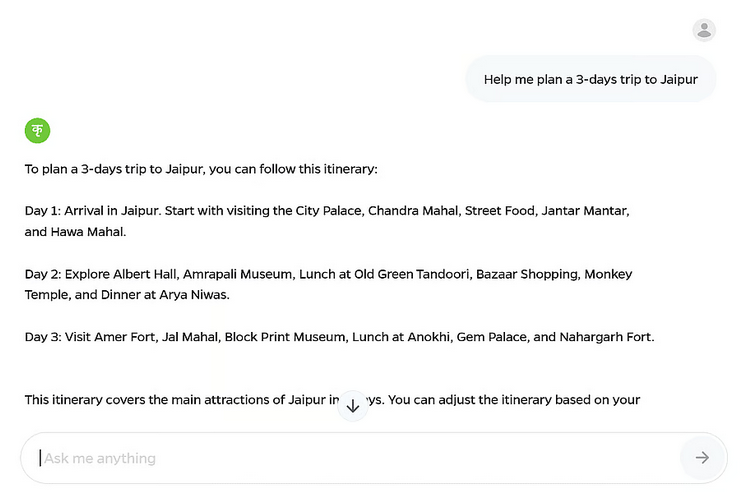Click the green Krutrim assistant avatar
The height and width of the screenshot is (492, 740).
37,130
